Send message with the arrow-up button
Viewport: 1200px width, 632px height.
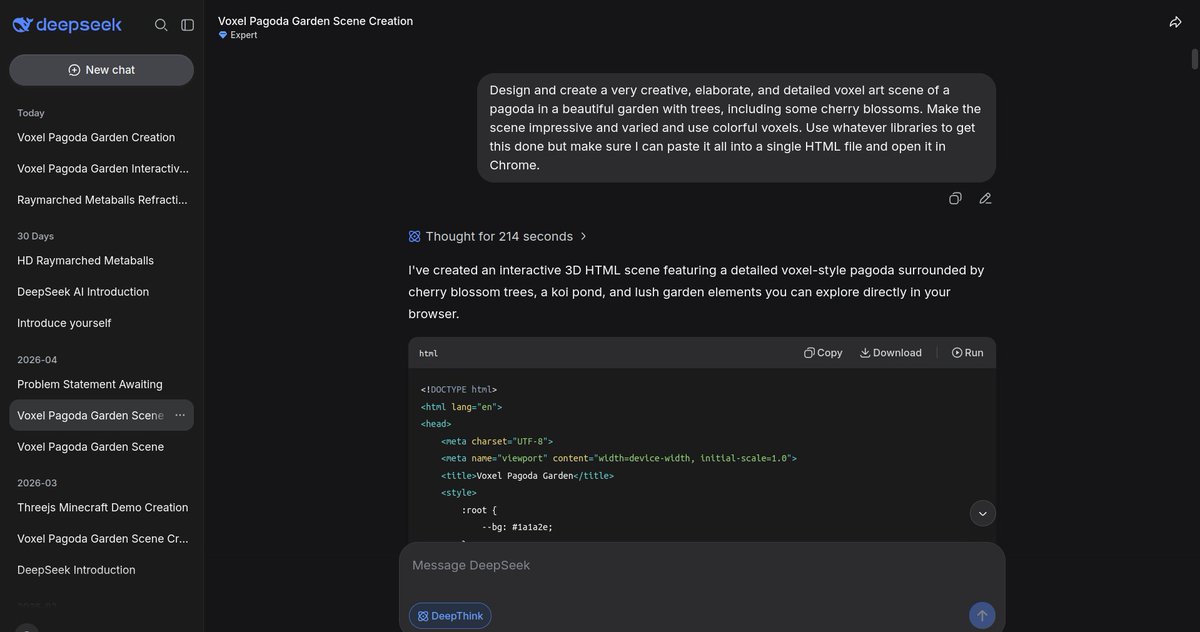point(982,616)
